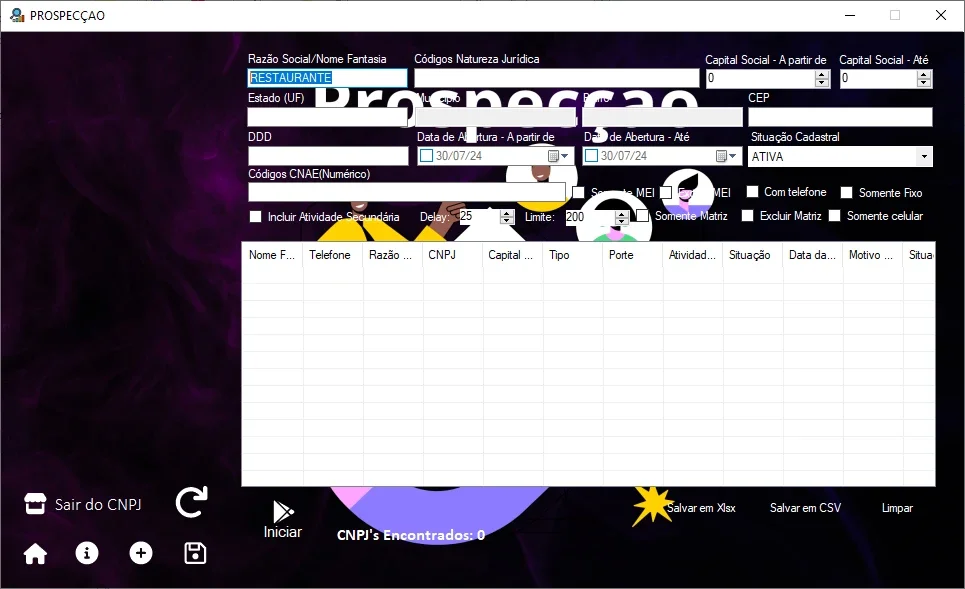
Task: Toggle the Somente celular checkbox
Action: pos(835,215)
